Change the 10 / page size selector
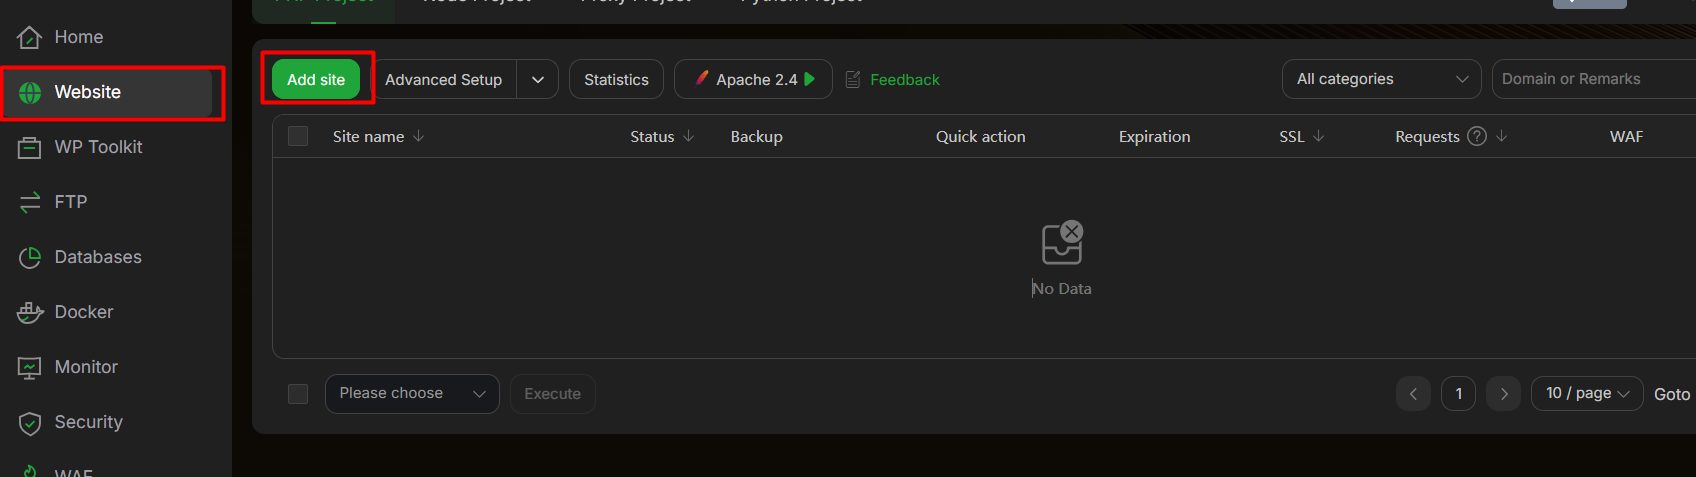Screen dimensions: 1696x477 coord(1586,394)
